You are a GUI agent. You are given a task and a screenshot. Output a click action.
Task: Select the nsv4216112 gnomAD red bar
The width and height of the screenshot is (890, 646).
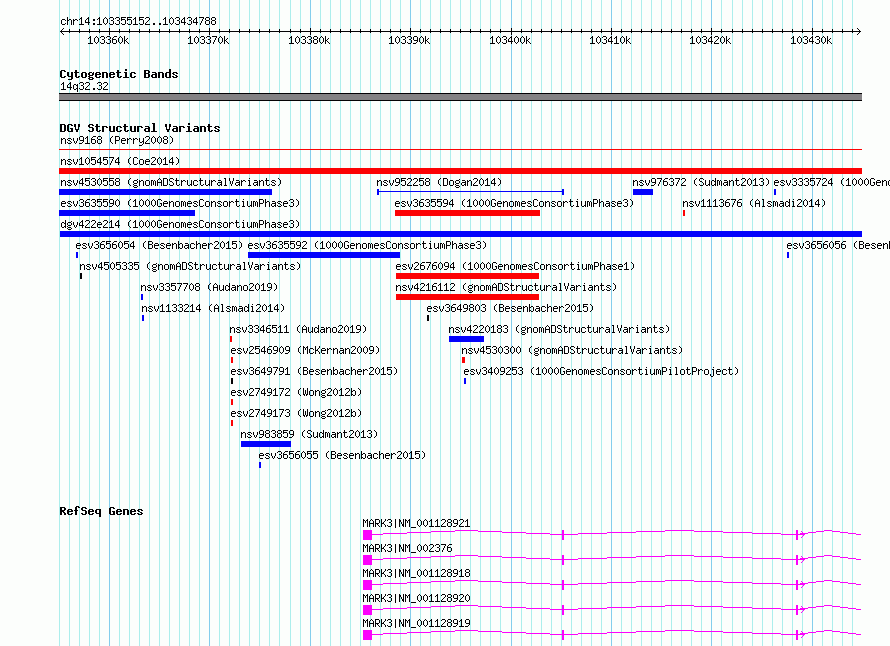pyautogui.click(x=467, y=297)
